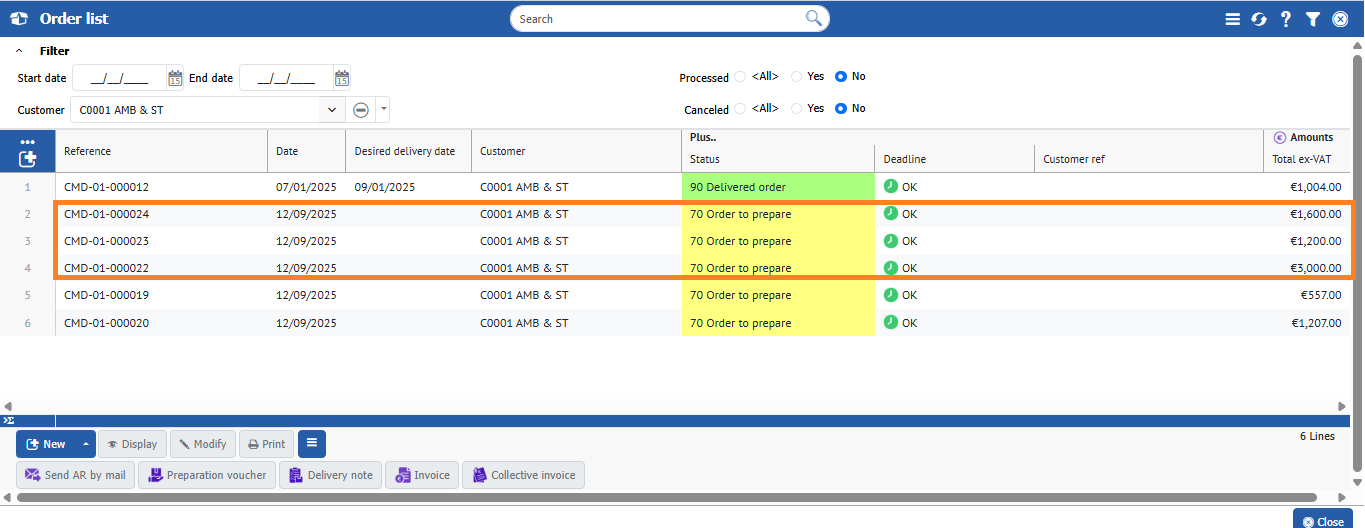Click the Preparation voucher button
Screen dimensions: 1365x528
pos(207,475)
